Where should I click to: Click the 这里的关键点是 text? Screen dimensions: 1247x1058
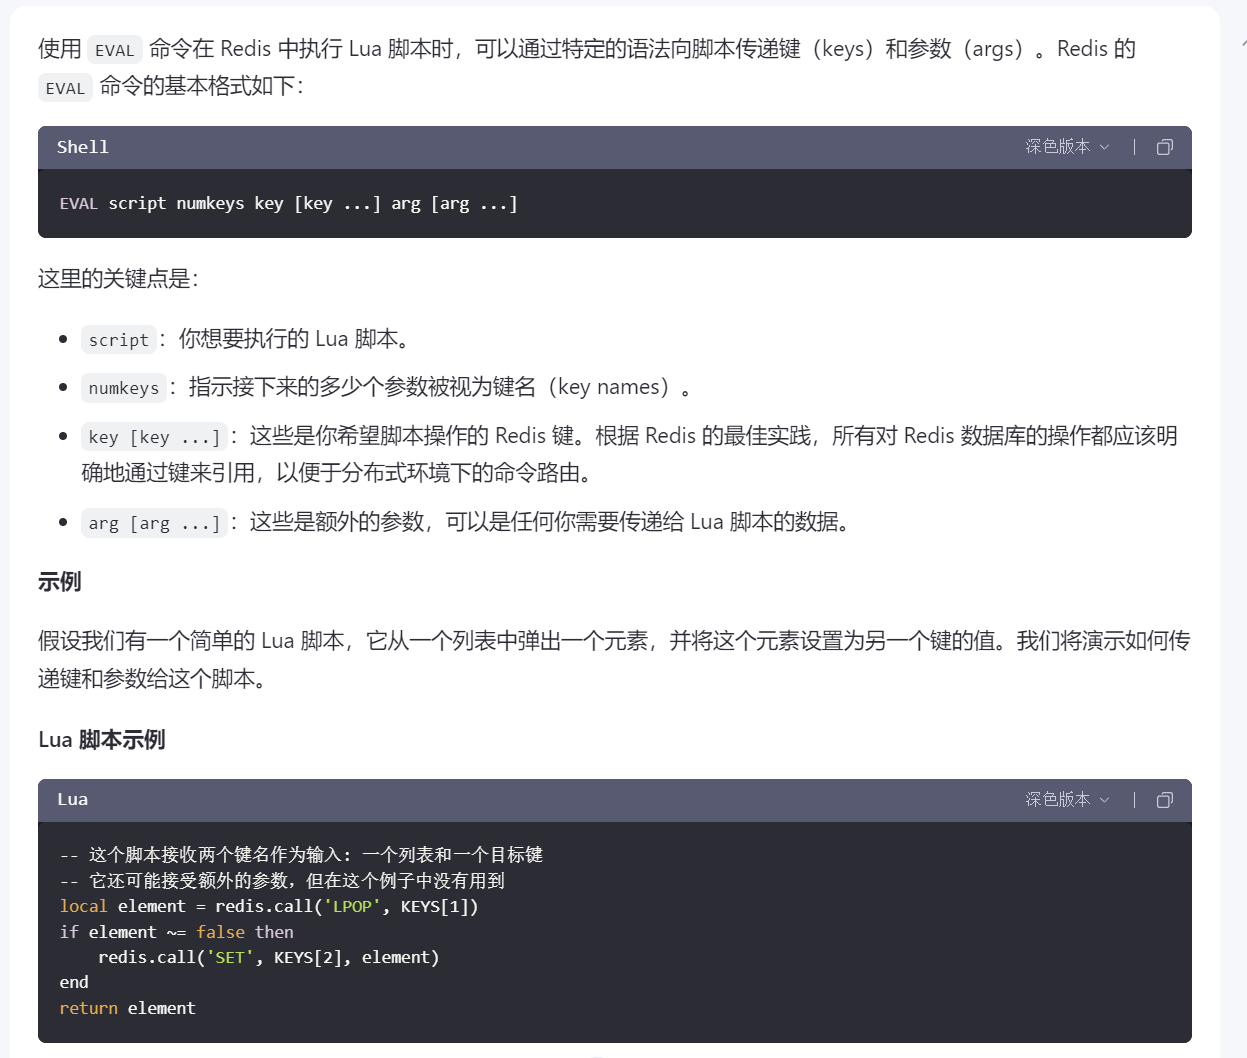click(118, 279)
